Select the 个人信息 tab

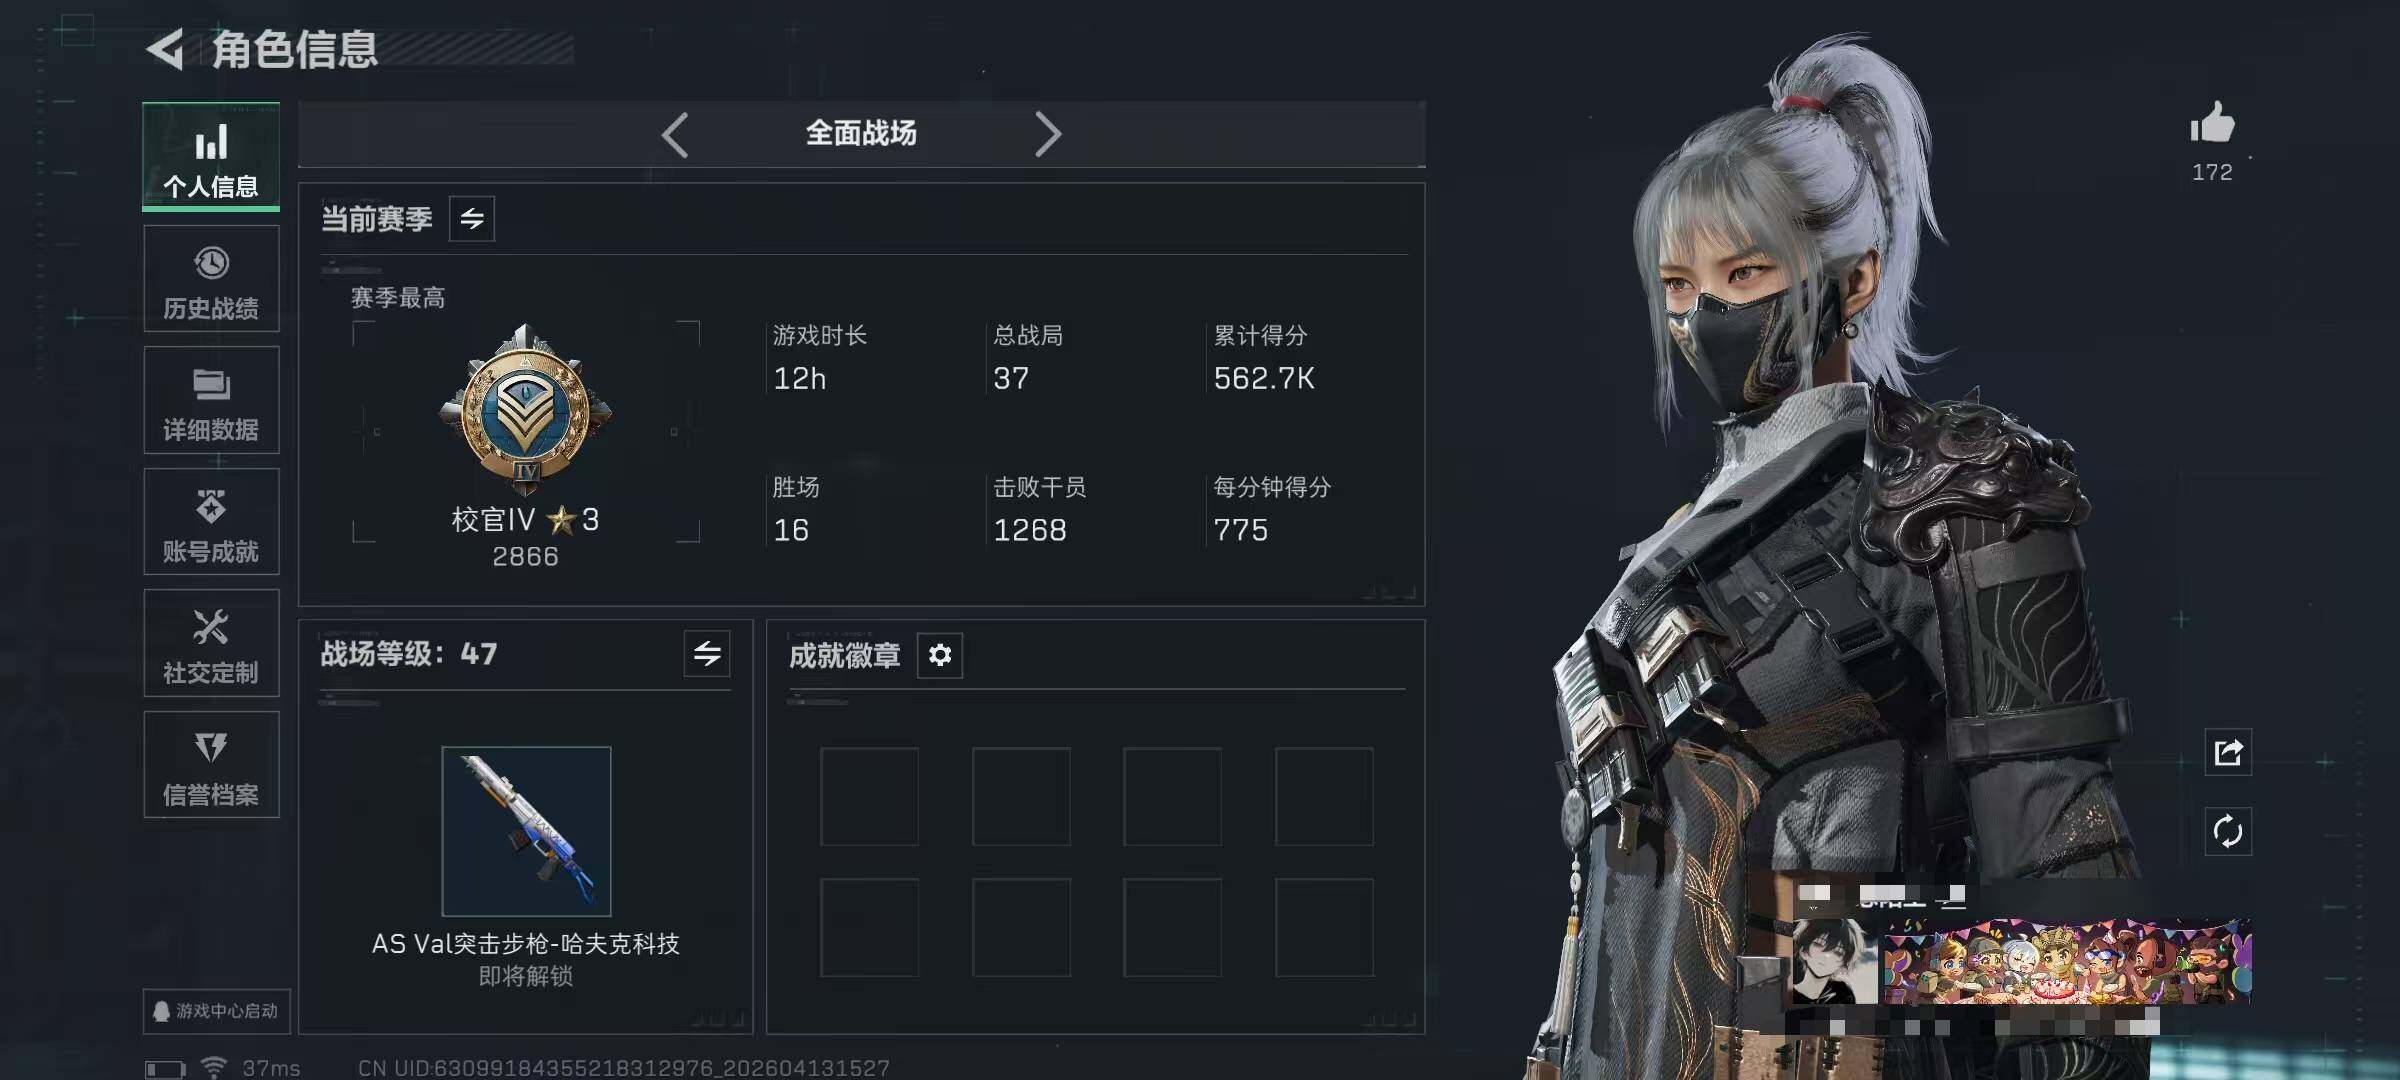(x=211, y=156)
